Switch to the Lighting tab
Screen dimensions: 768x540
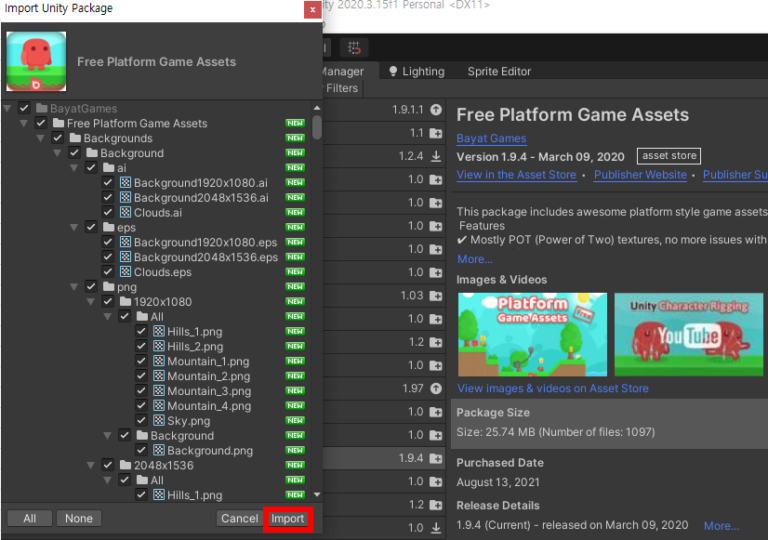click(x=416, y=72)
